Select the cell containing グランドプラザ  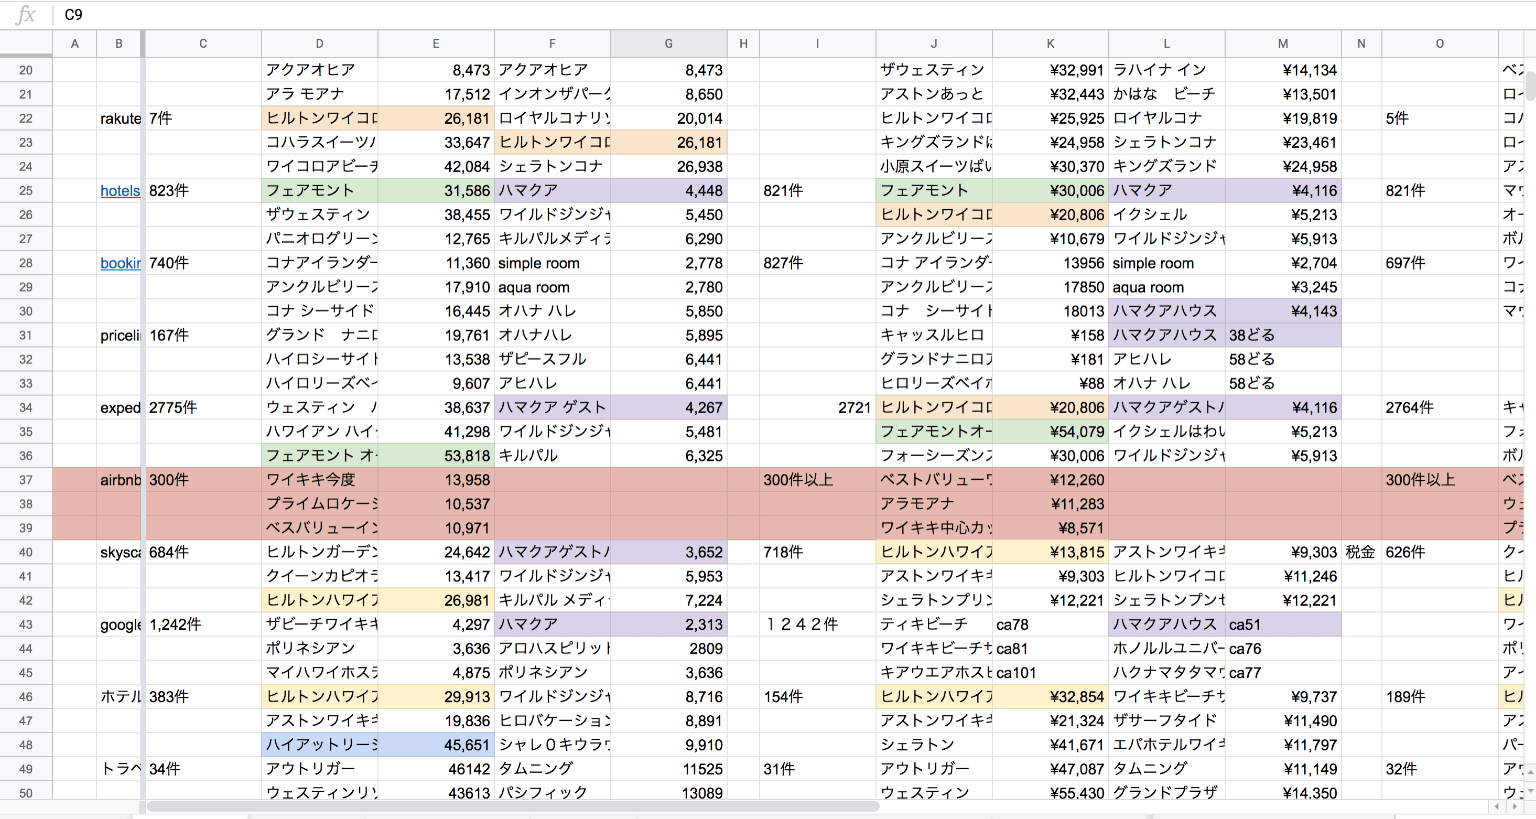(1167, 792)
